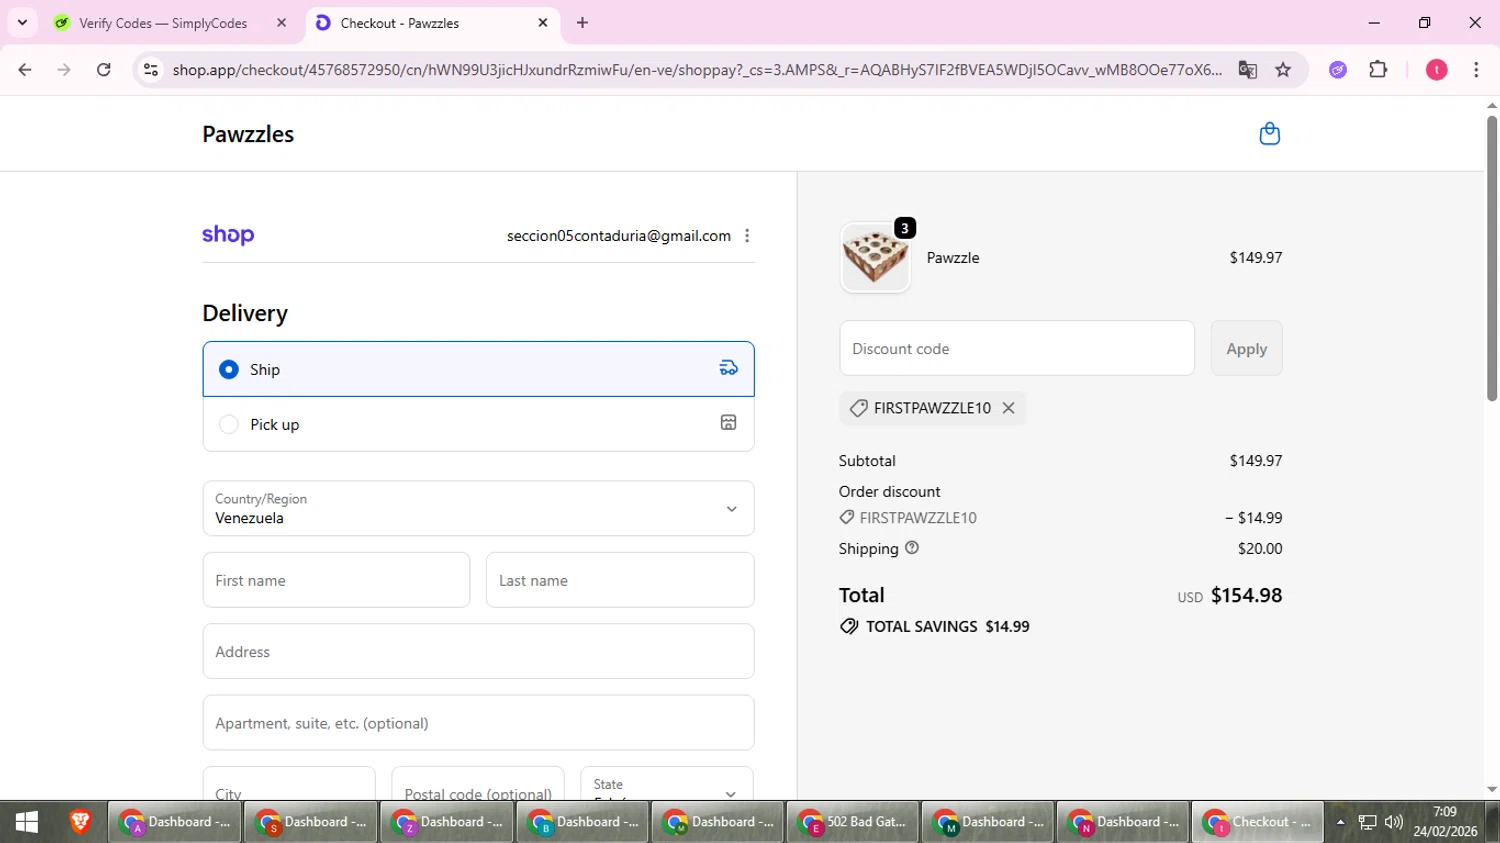Screen dimensions: 1500x843
Task: Click the Delivery heading
Action: click(245, 313)
